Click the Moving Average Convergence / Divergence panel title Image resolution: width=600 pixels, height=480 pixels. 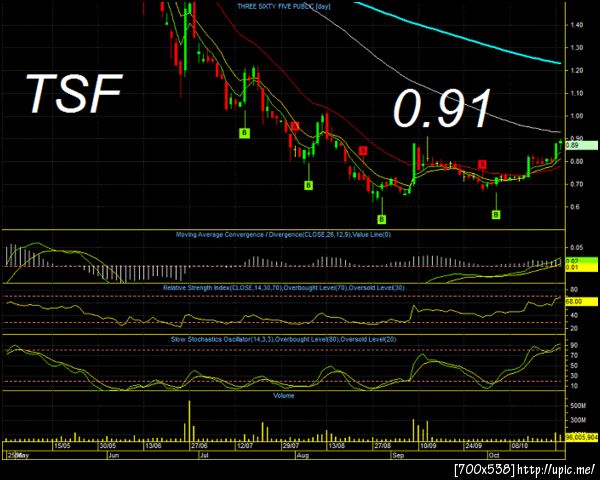[x=283, y=235]
